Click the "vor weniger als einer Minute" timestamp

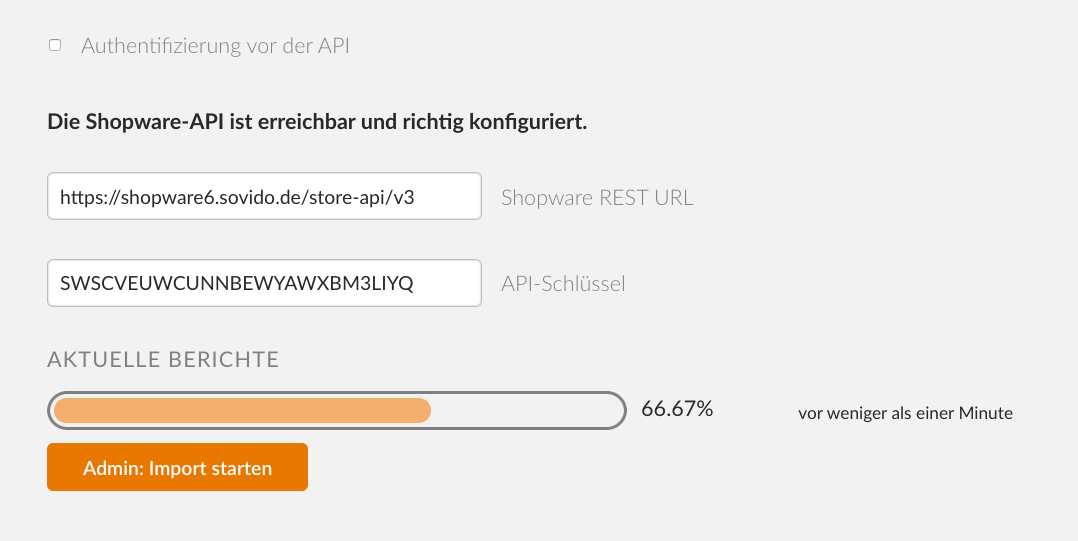(x=905, y=413)
